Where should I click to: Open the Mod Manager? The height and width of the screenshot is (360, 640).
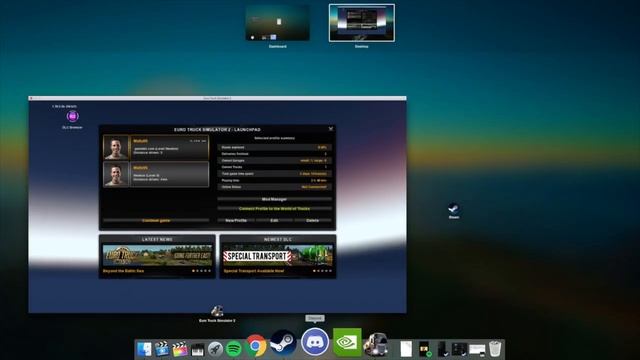274,199
